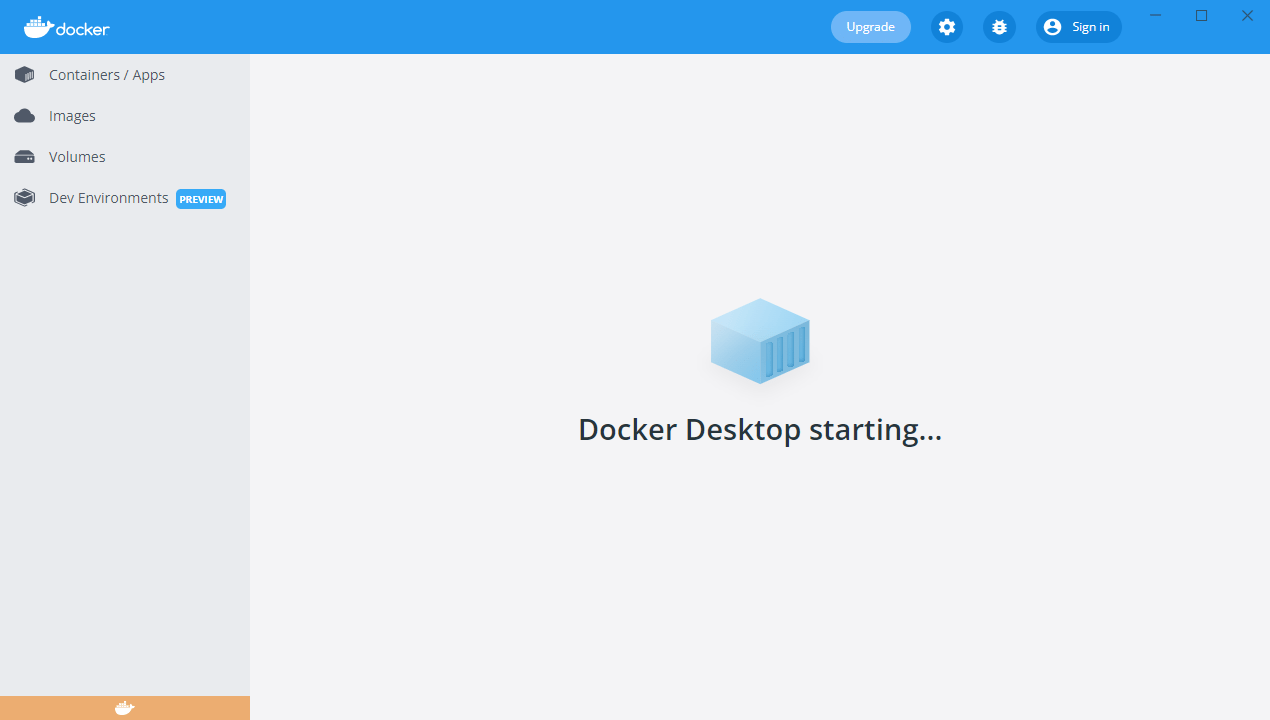The image size is (1270, 720).
Task: Click the Upgrade button
Action: (x=871, y=27)
